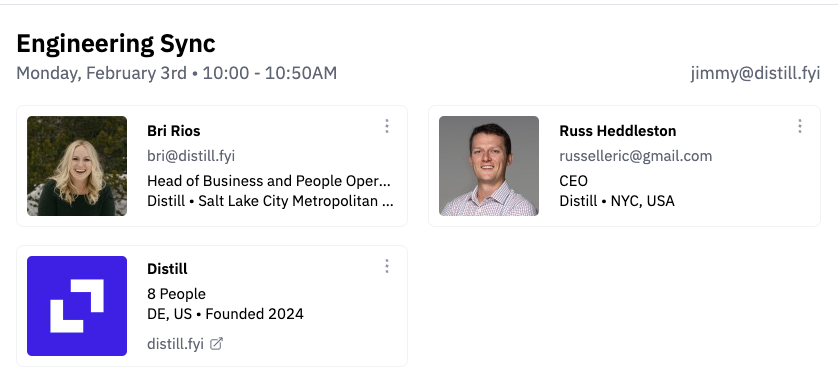Click the Distill company logo
Screen dimensions: 838x385
(77, 306)
